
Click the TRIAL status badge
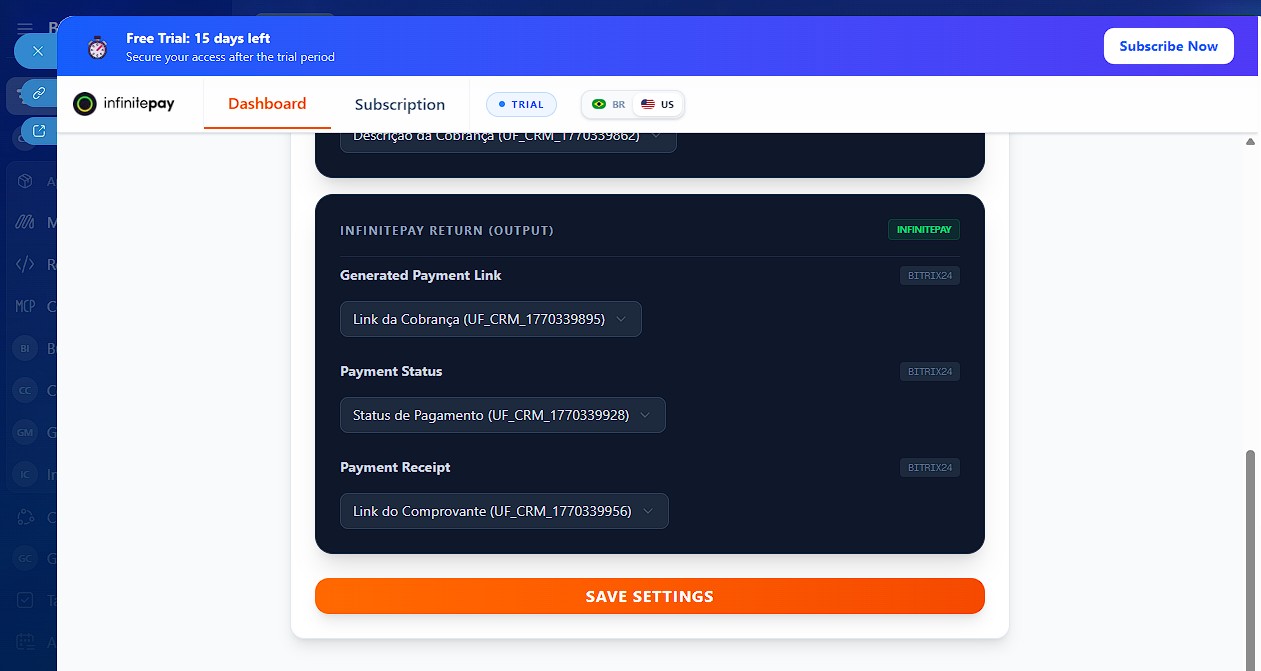point(521,104)
